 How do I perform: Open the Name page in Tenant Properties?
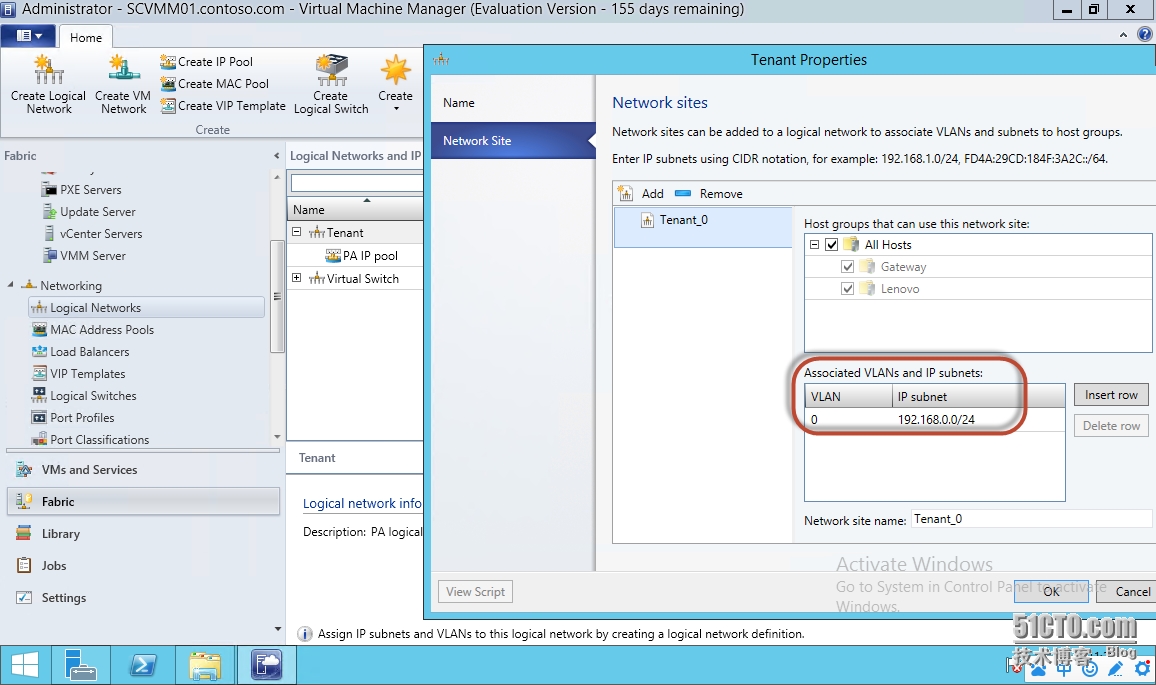[x=512, y=103]
